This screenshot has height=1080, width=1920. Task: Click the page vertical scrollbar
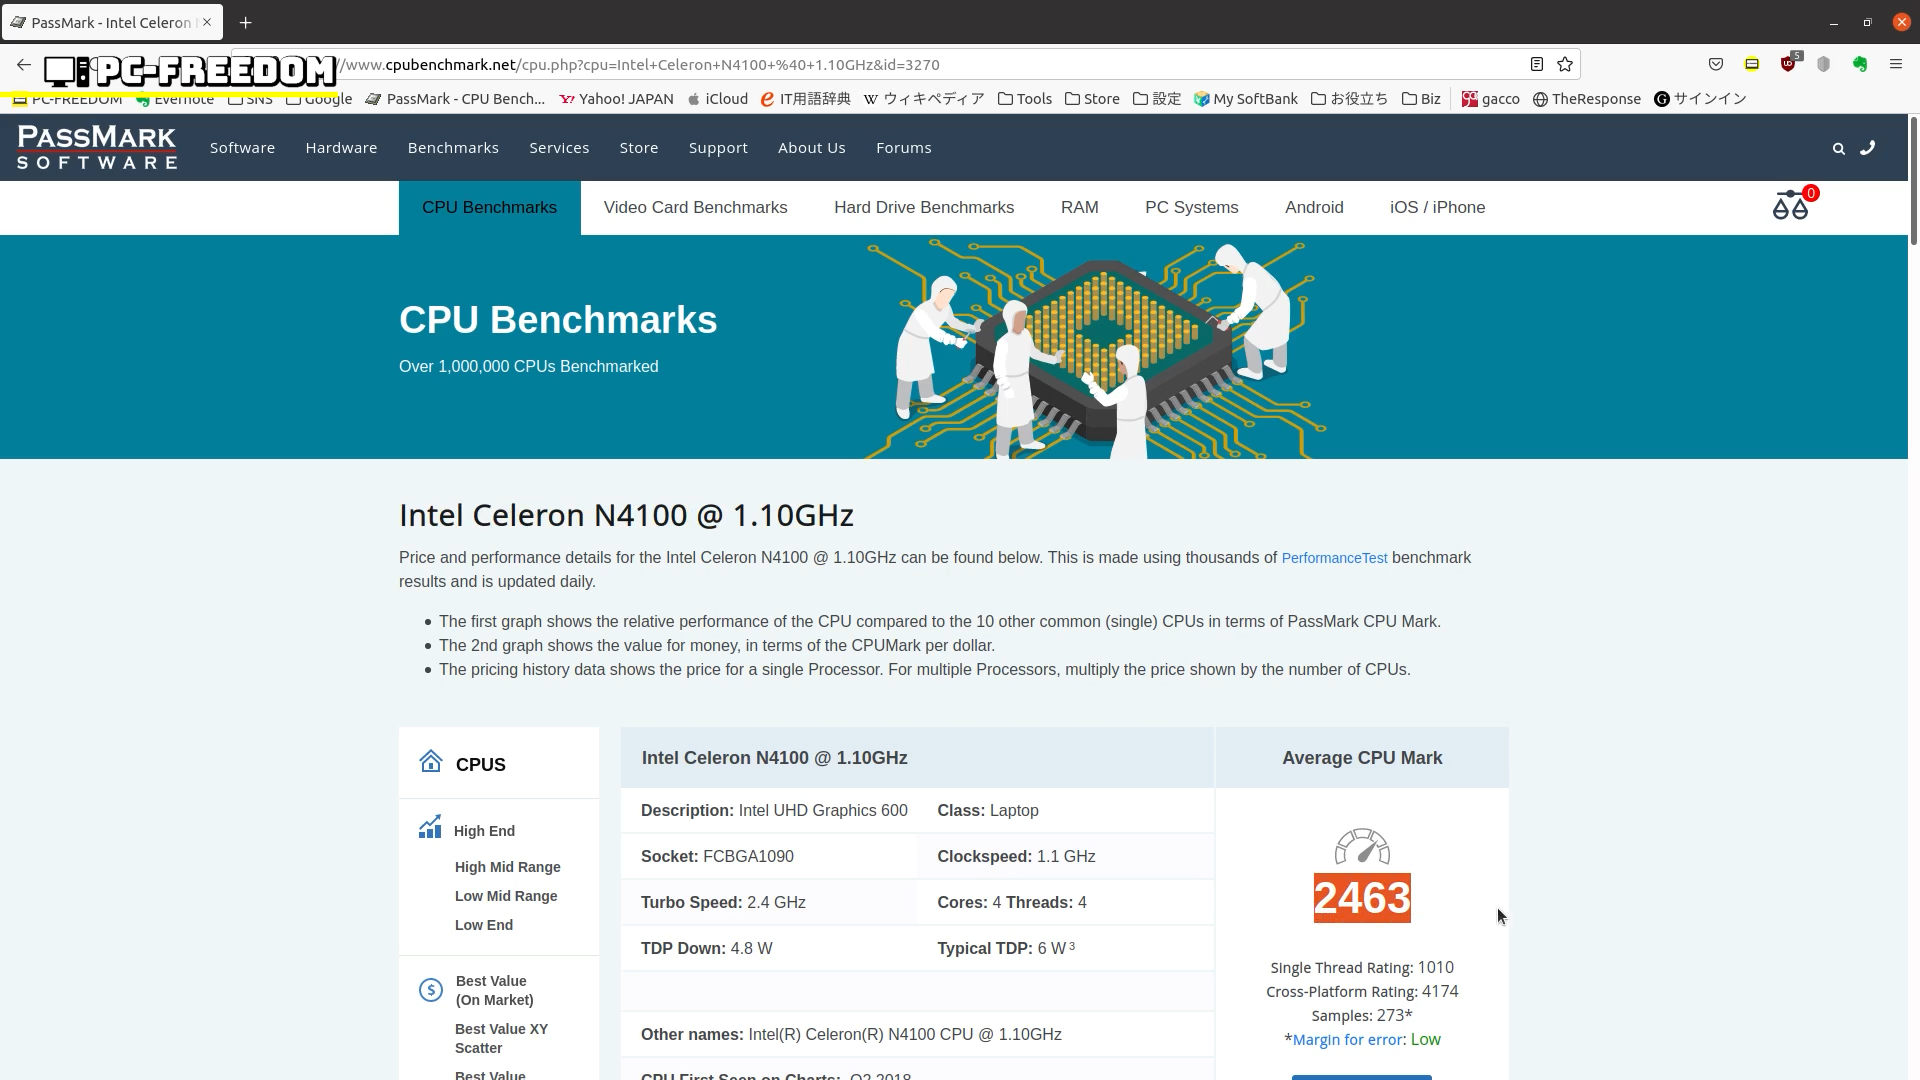[1913, 180]
